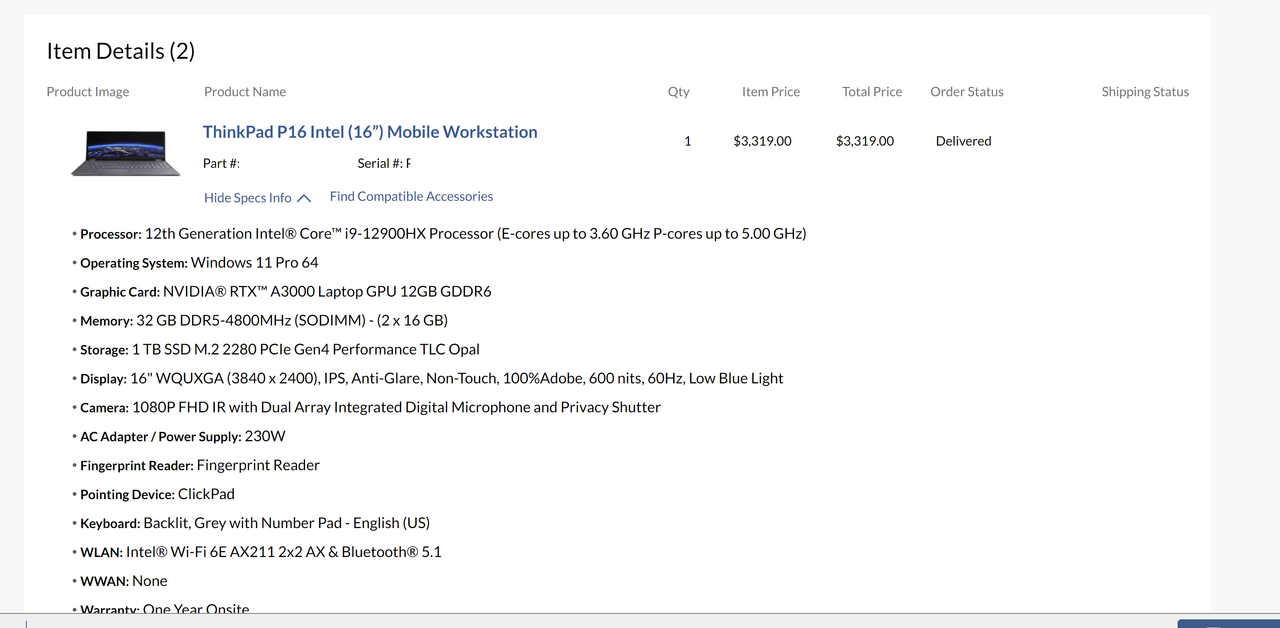Select the Keyboard Backlit Grey spec line

[251, 524]
